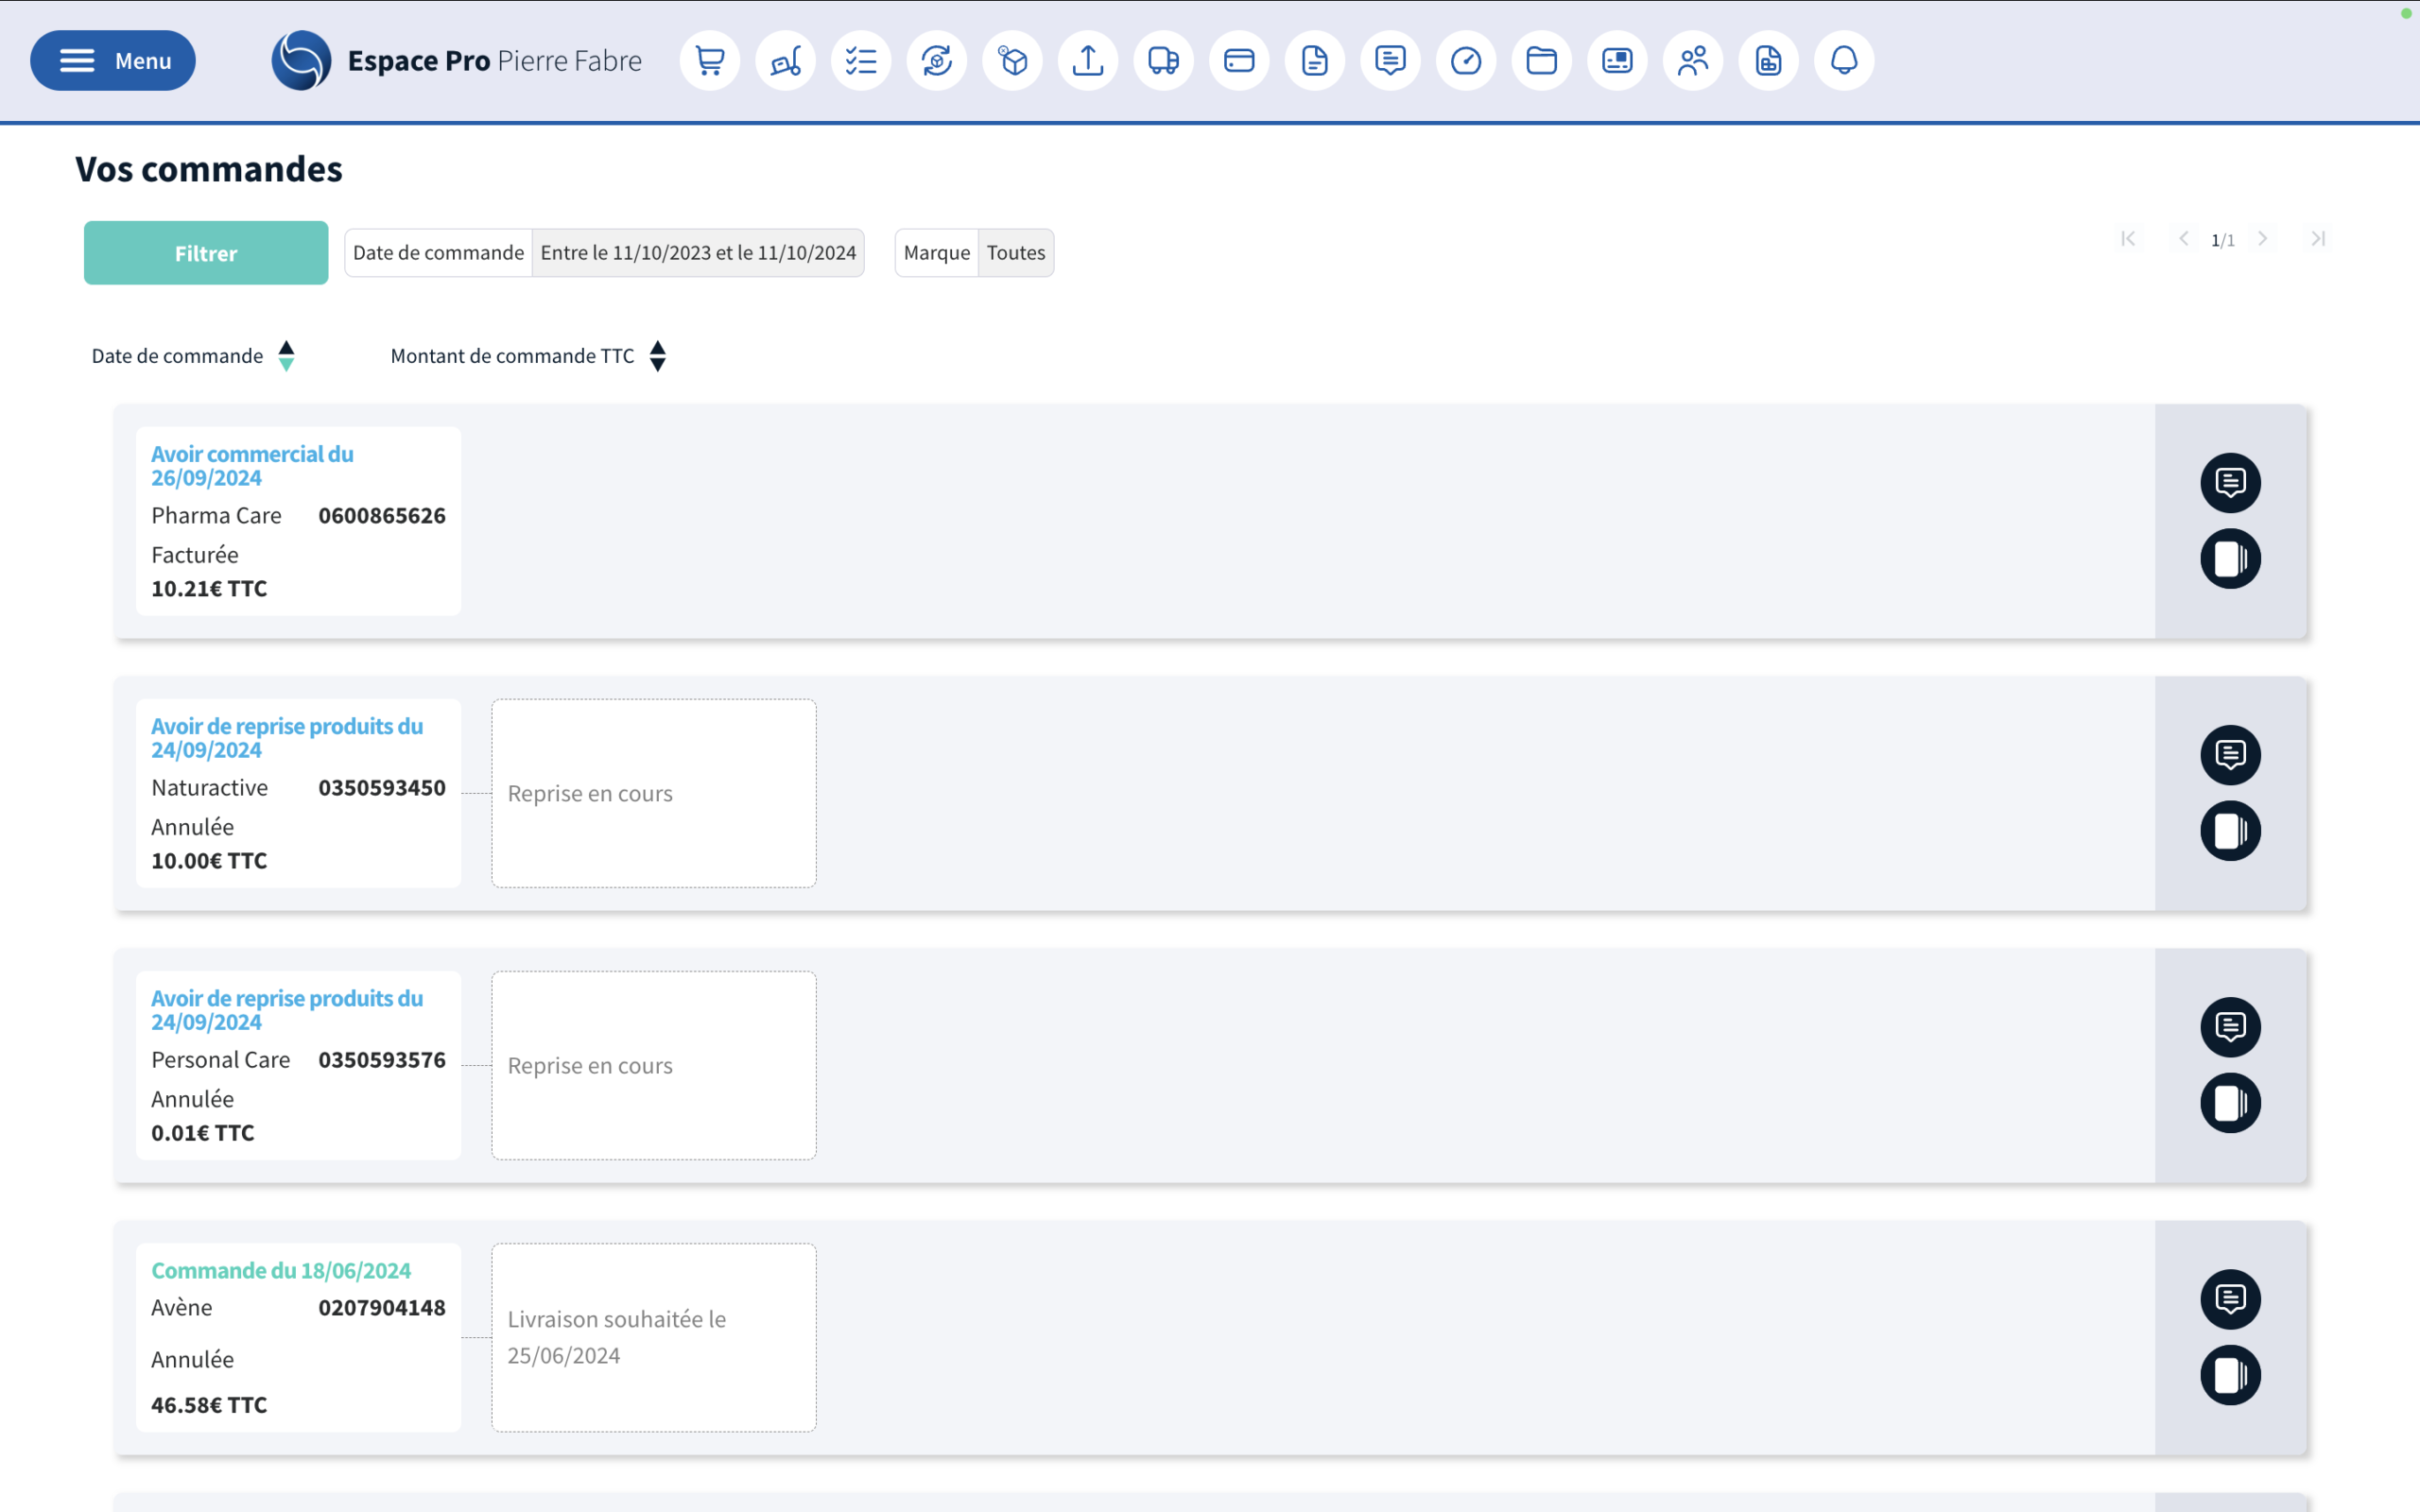Open the checklist icon in the header
Viewport: 2420px width, 1512px height.
(x=861, y=61)
